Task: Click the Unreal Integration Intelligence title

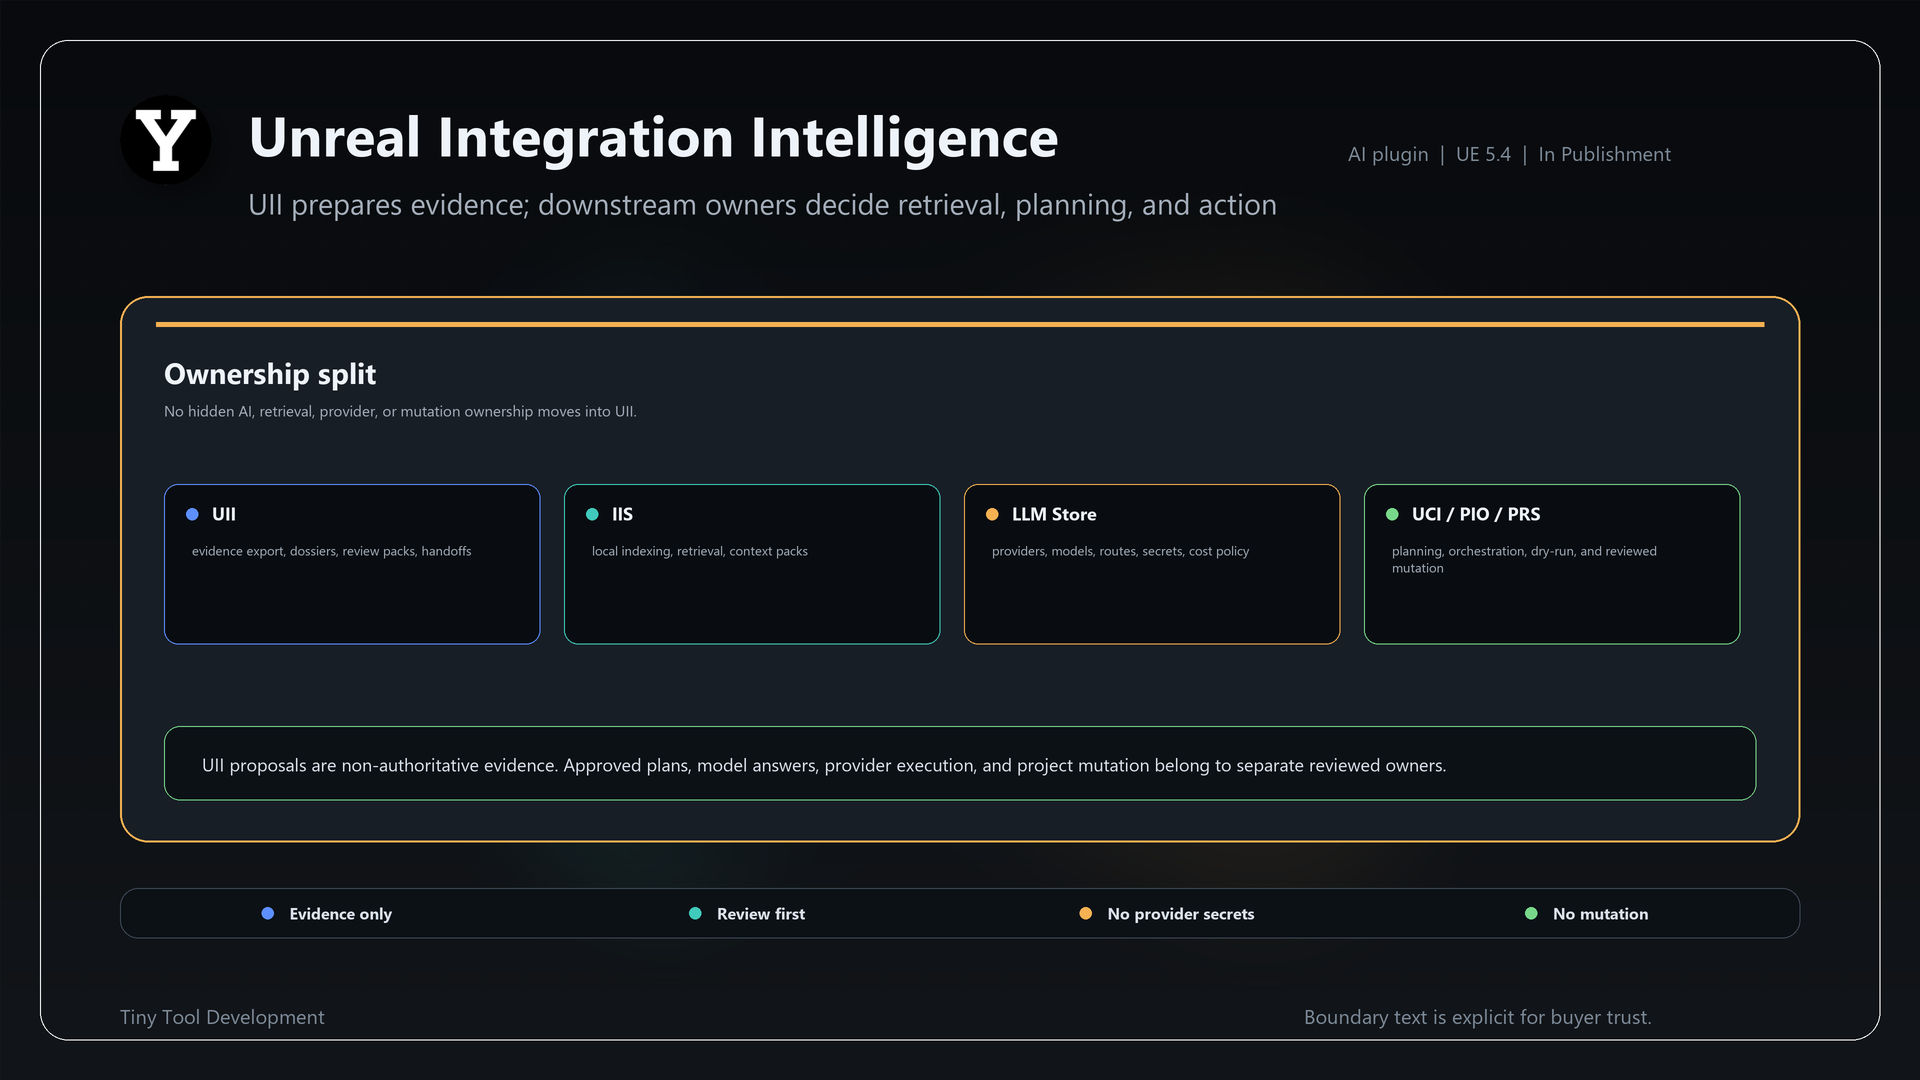Action: pos(653,138)
